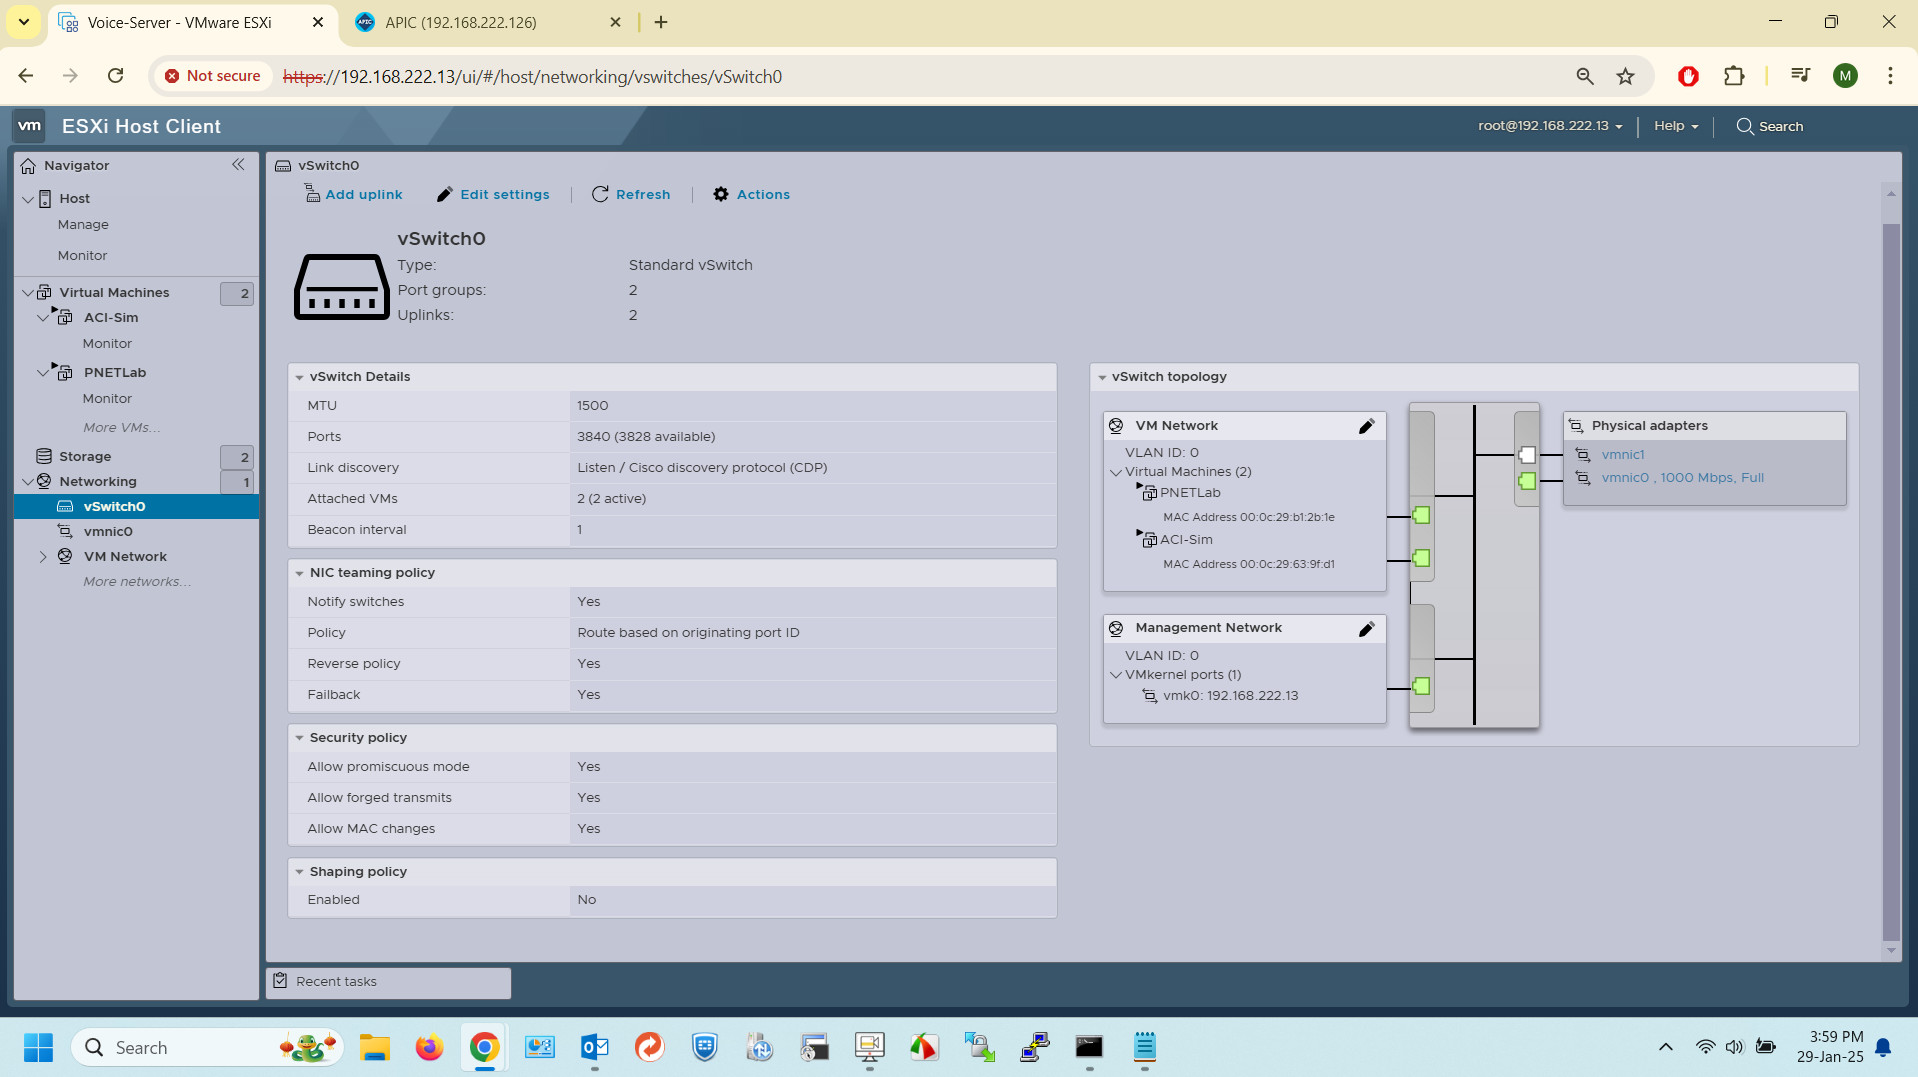This screenshot has width=1918, height=1077.
Task: Open Windows Start menu
Action: 38,1048
